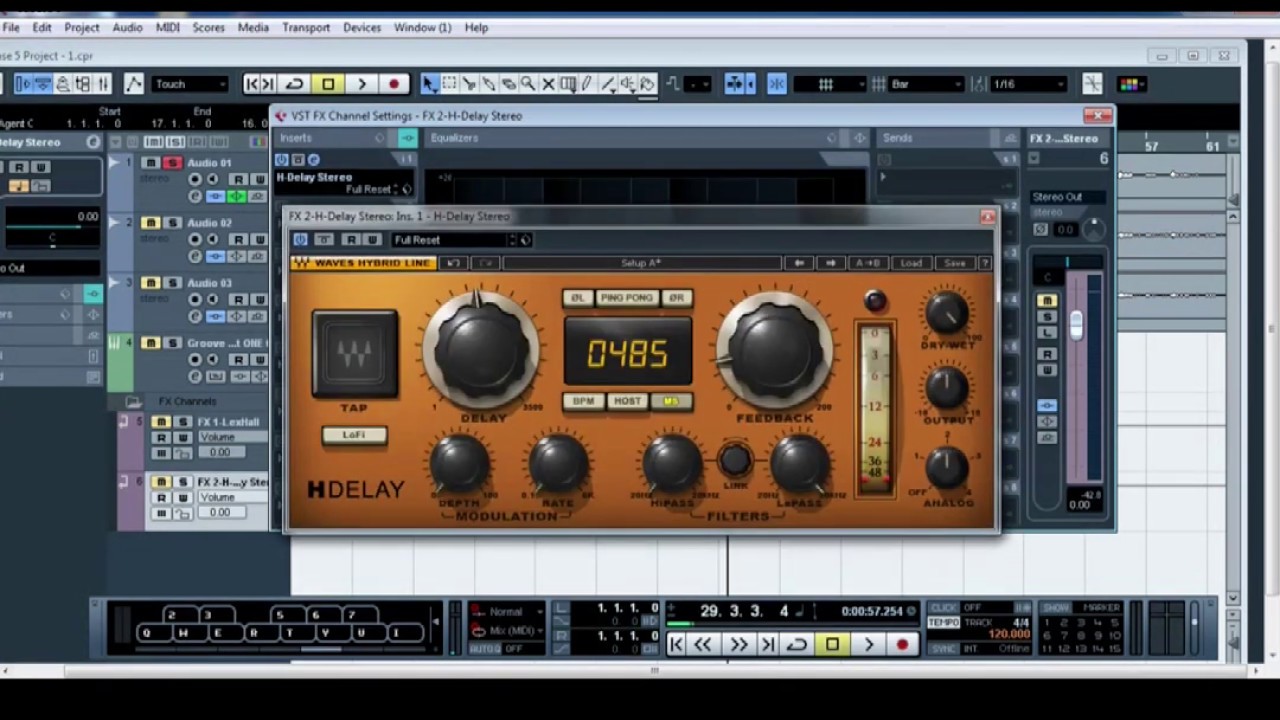The image size is (1280, 720).
Task: Select the Mute X tool in toolbar
Action: coord(548,84)
